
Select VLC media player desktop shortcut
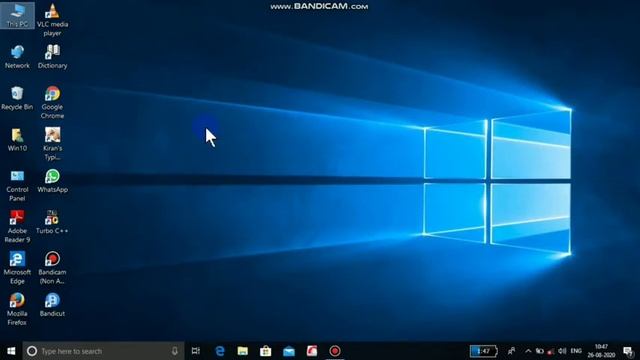[x=52, y=20]
